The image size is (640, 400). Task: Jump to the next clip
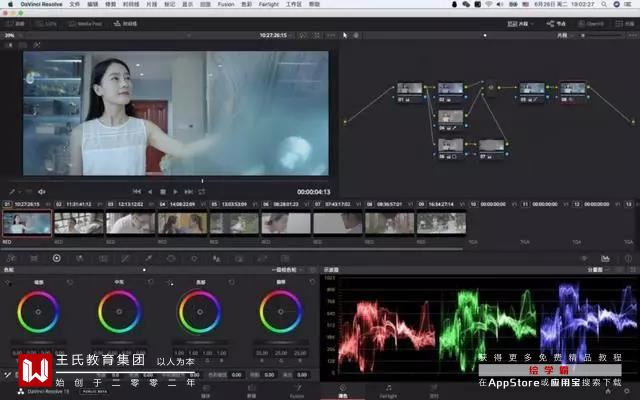click(188, 191)
